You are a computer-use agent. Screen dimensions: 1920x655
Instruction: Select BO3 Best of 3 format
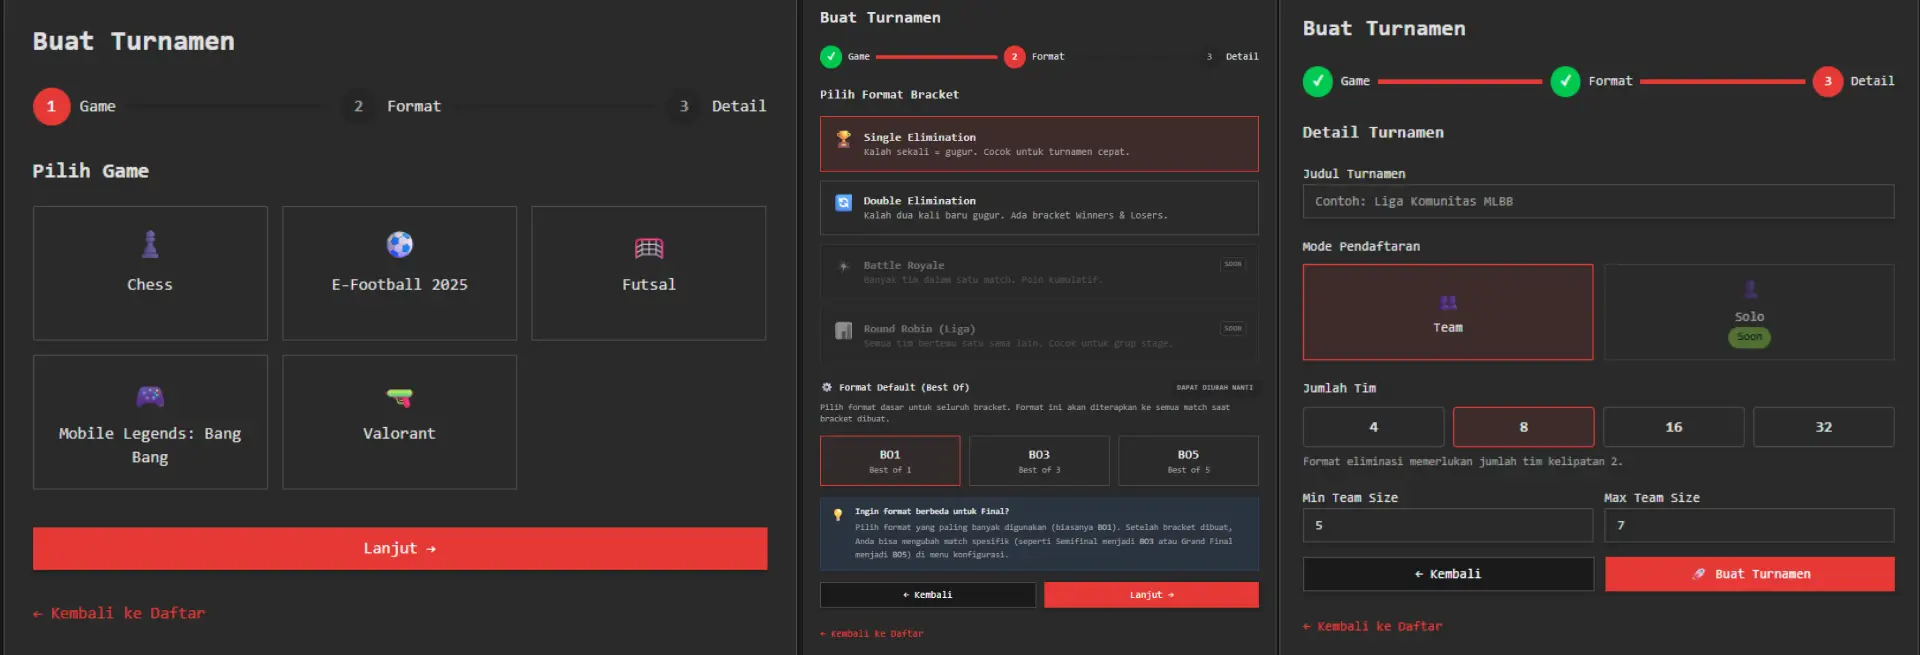pyautogui.click(x=1039, y=460)
